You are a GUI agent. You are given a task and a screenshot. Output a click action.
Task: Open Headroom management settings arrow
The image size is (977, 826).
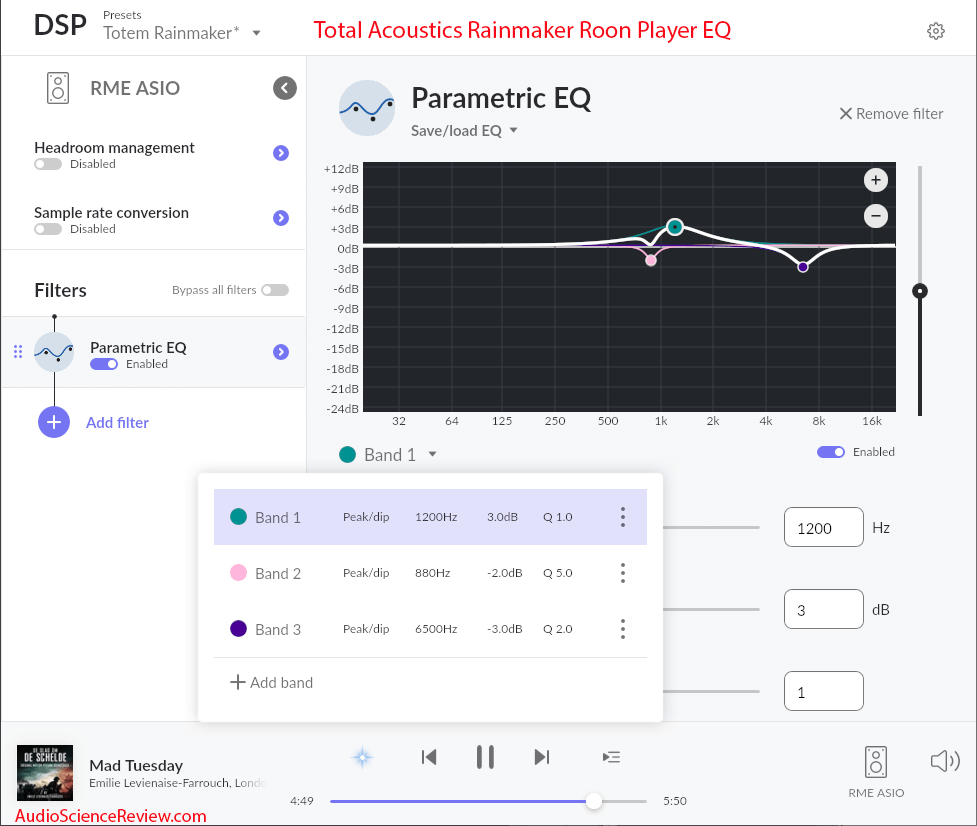pos(281,153)
